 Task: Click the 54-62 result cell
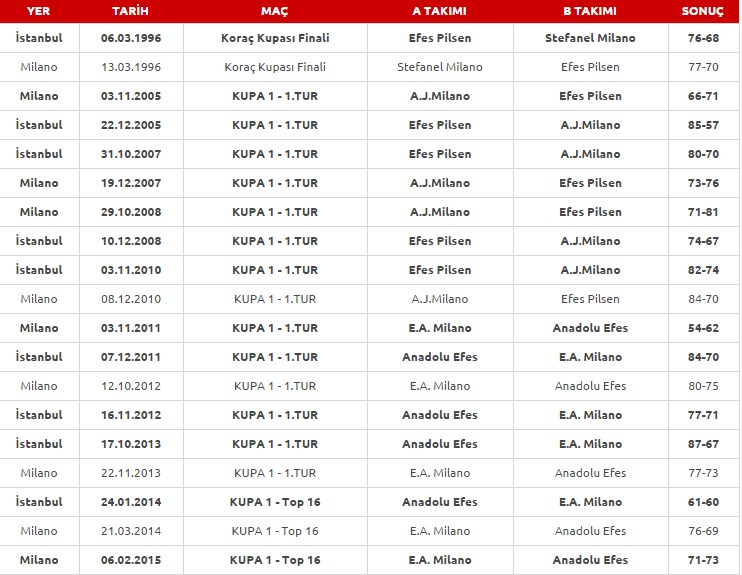(703, 328)
